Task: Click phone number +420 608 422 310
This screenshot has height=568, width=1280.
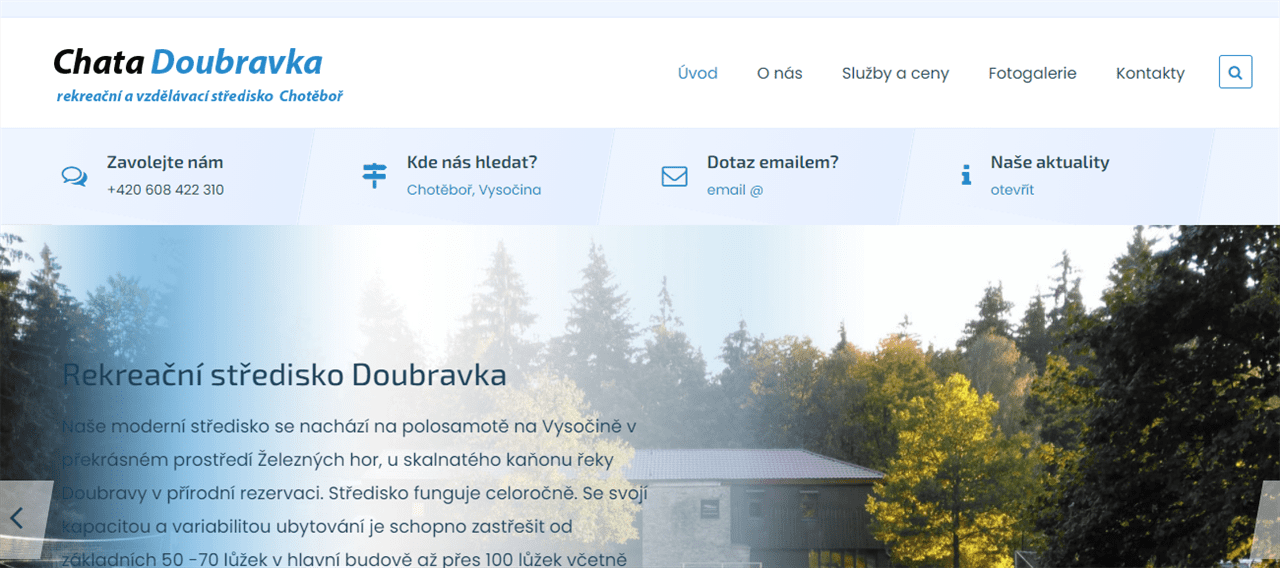Action: tap(165, 190)
